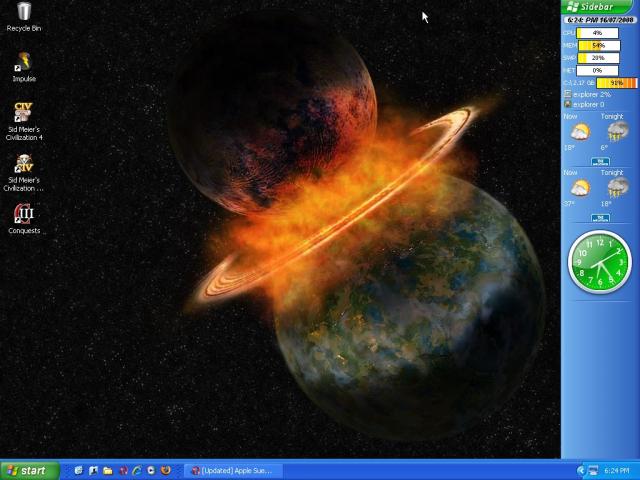Expand hidden system tray icons arrow
Viewport: 640px width, 480px height.
point(581,471)
